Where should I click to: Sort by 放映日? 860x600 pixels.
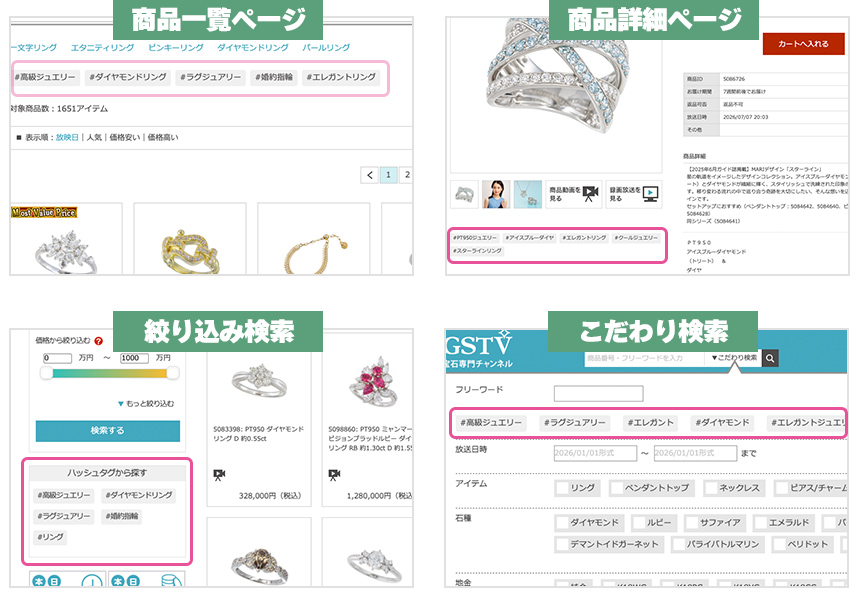coord(67,137)
